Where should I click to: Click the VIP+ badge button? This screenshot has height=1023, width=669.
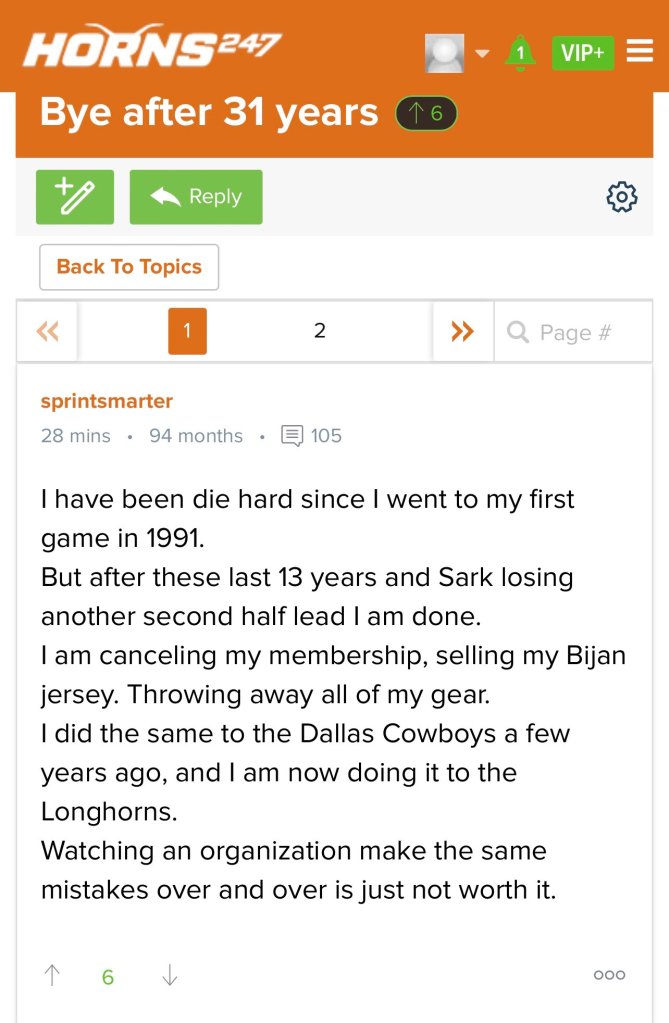pyautogui.click(x=582, y=53)
